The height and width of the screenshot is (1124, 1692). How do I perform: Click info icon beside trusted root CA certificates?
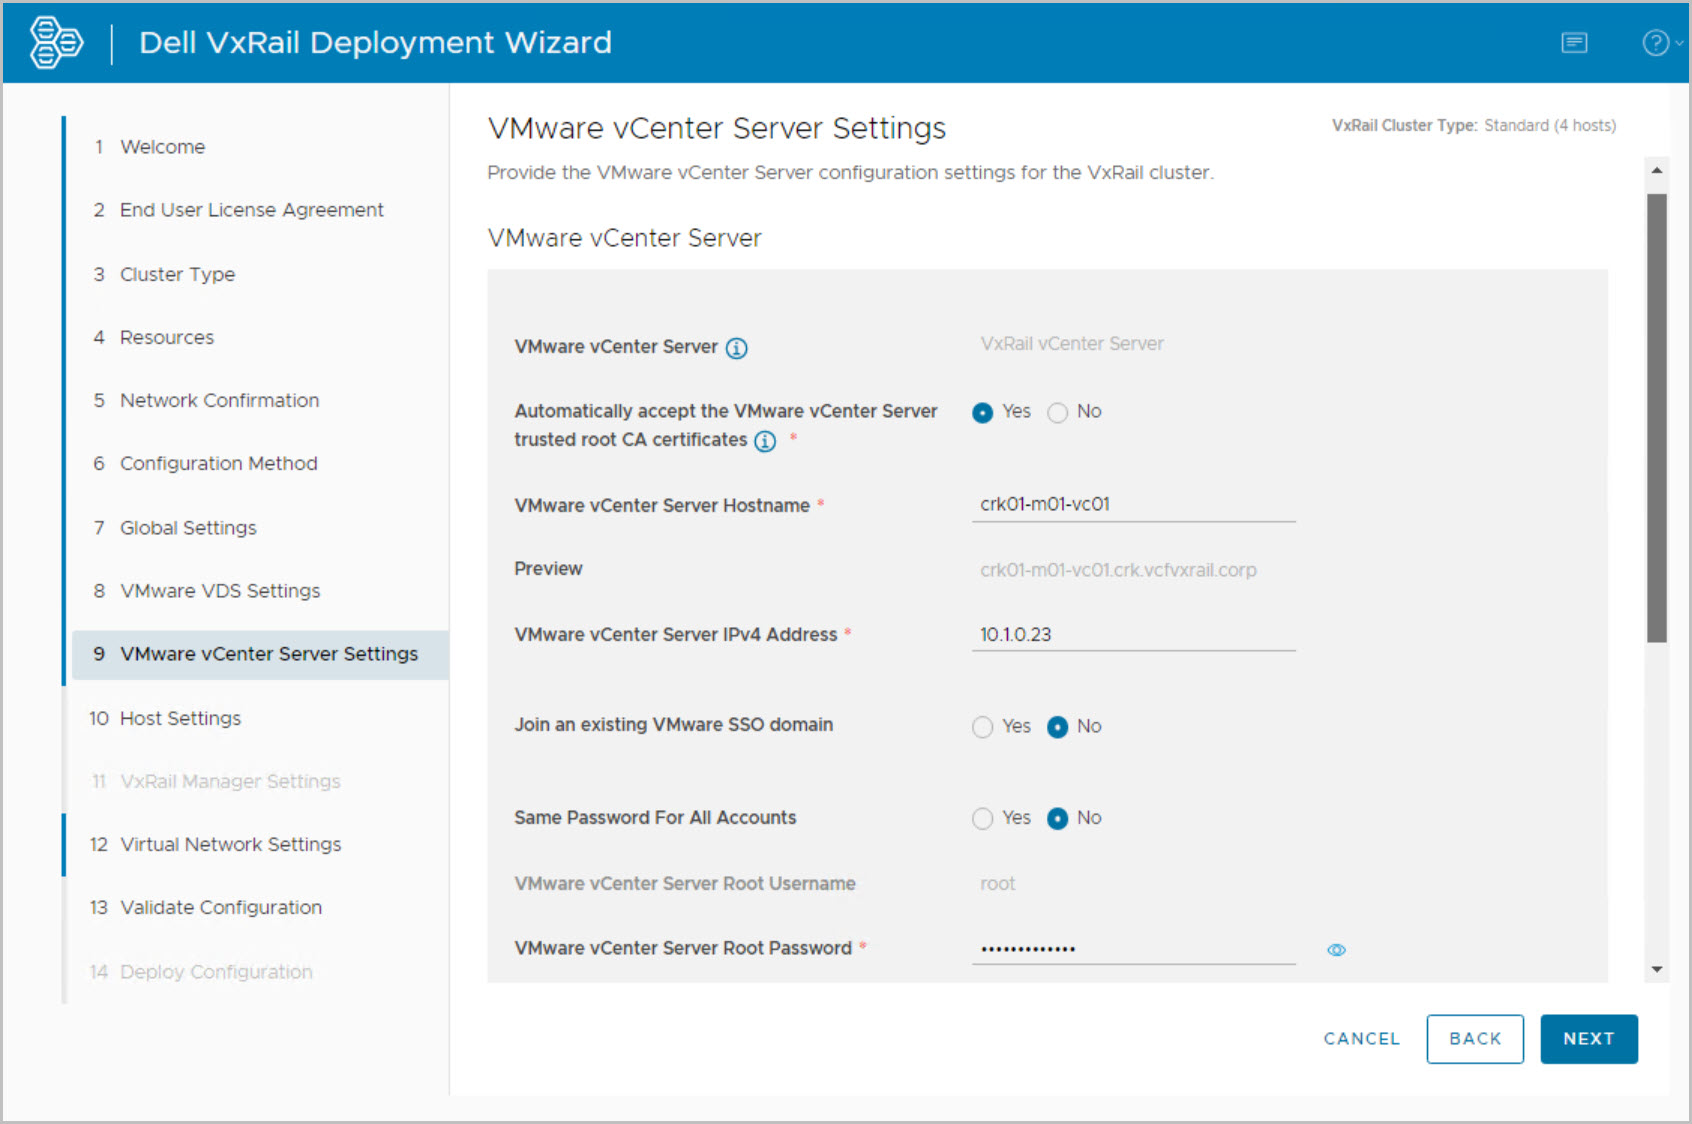[x=765, y=441]
